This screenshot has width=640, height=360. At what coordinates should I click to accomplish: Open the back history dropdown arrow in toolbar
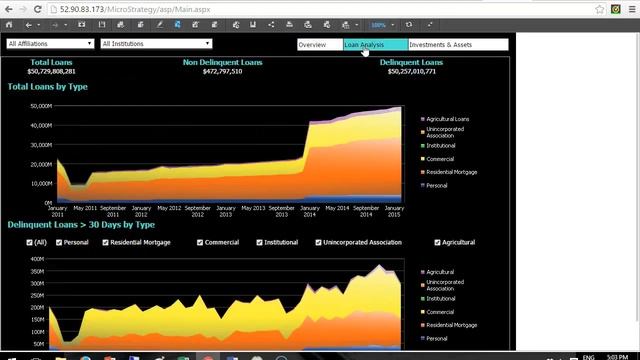pyautogui.click(x=39, y=25)
